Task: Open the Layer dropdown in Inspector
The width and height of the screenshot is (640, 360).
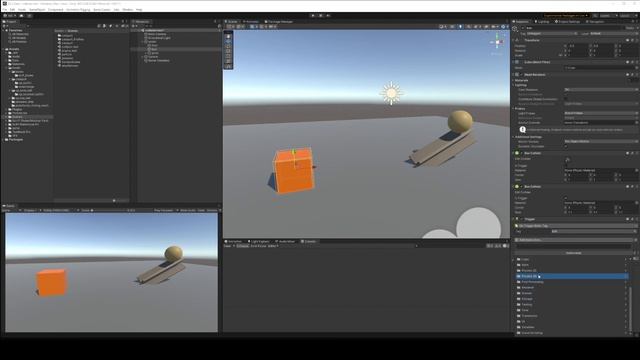Action: [x=613, y=33]
